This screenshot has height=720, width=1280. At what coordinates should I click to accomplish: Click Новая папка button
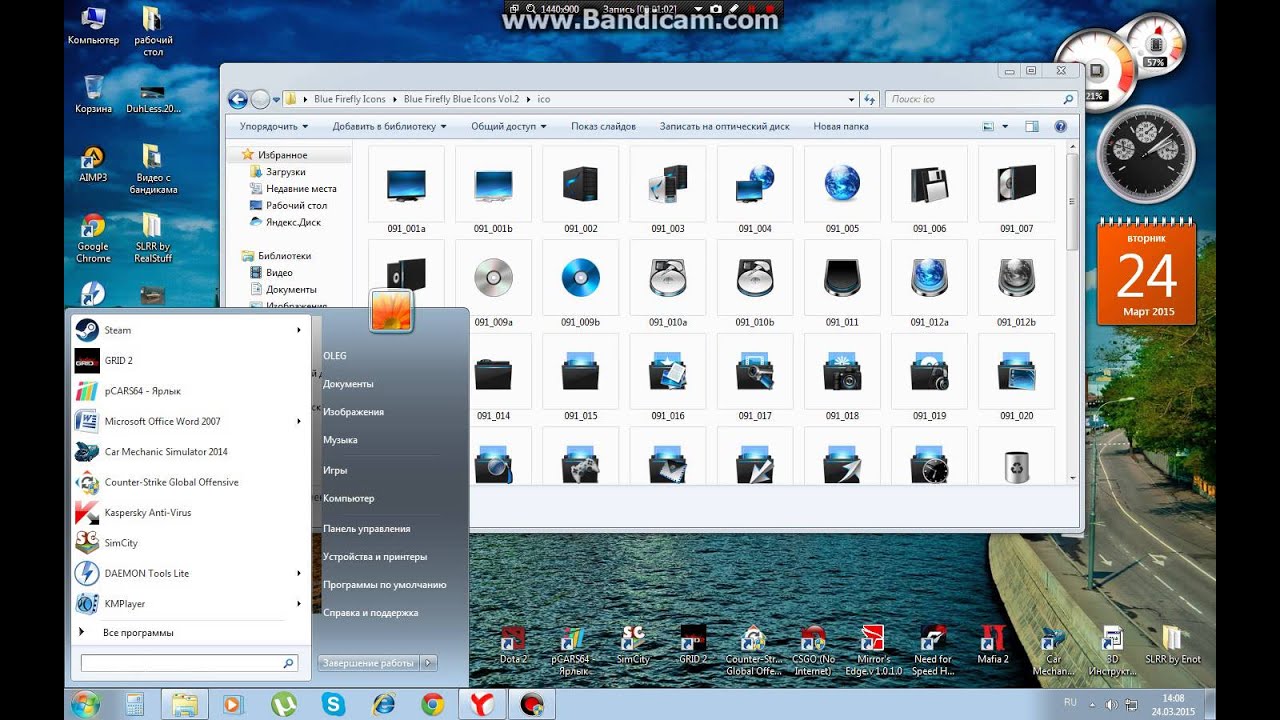[841, 127]
